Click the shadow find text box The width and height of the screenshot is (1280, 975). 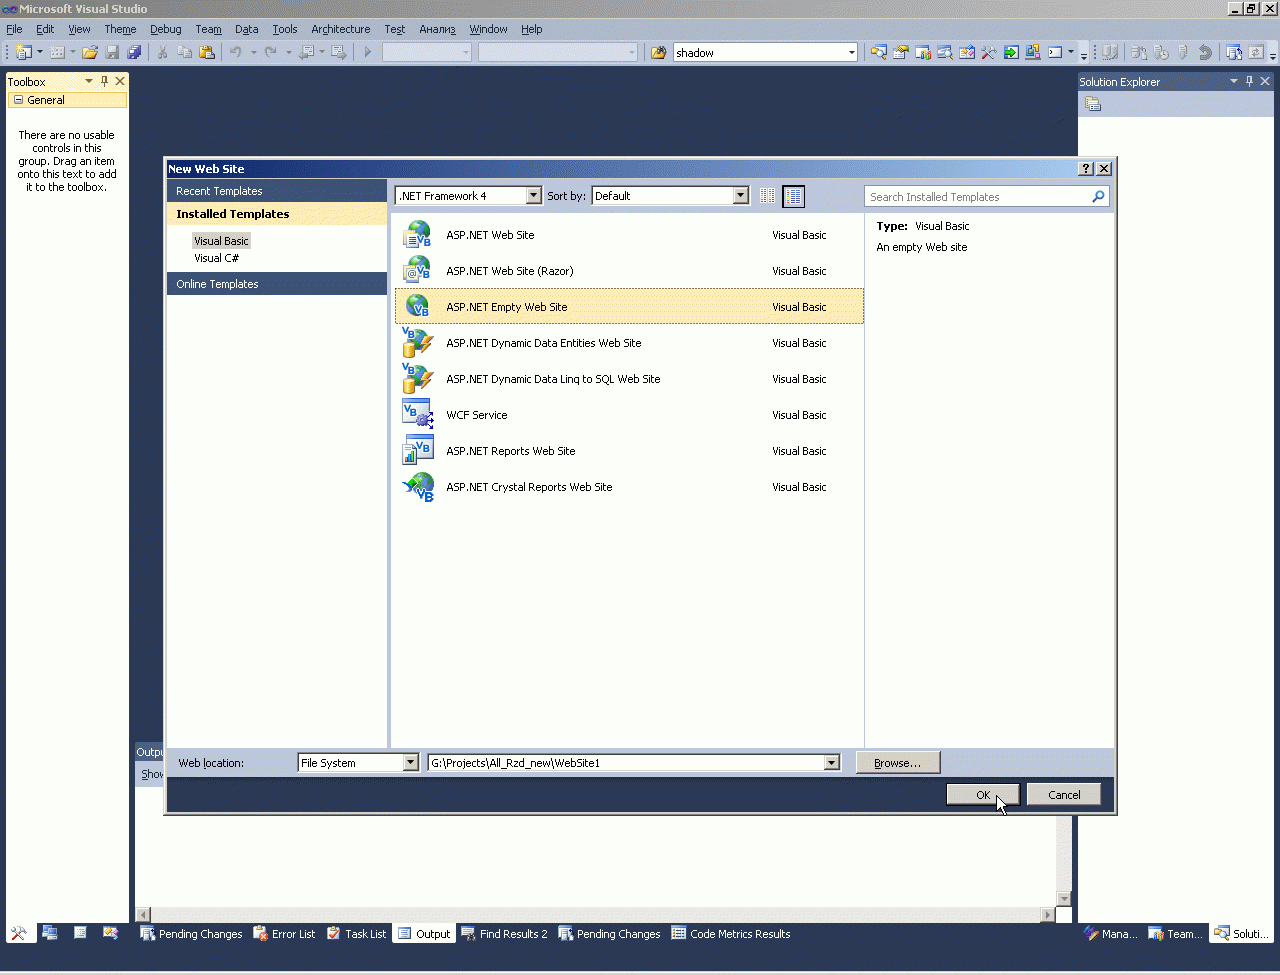click(759, 52)
